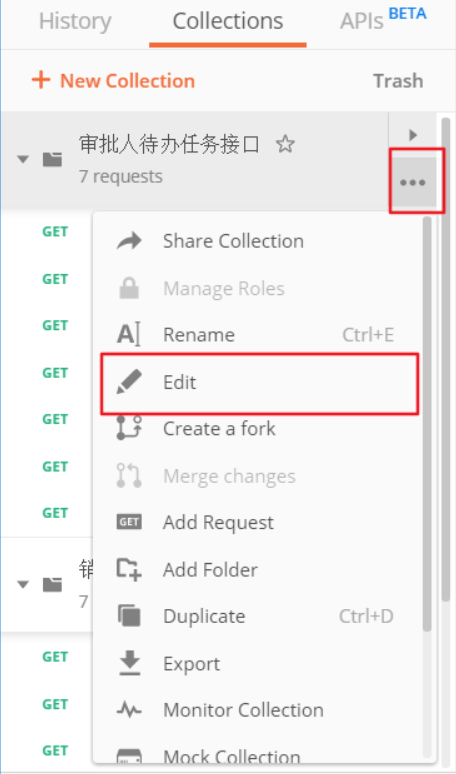
Task: Click the 审批人待办任务接口 collection name
Action: (169, 145)
